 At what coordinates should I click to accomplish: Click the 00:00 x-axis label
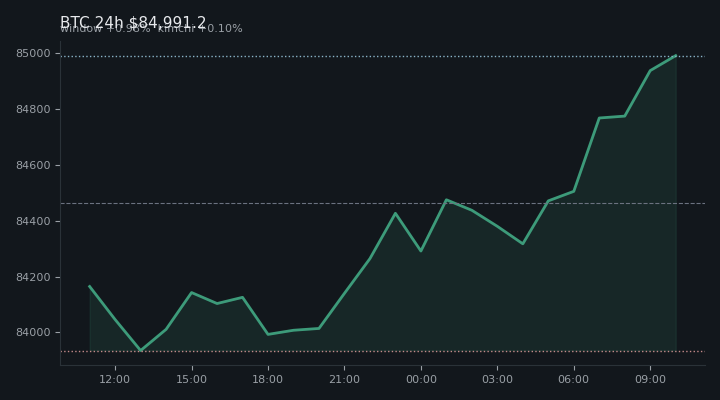point(421,379)
